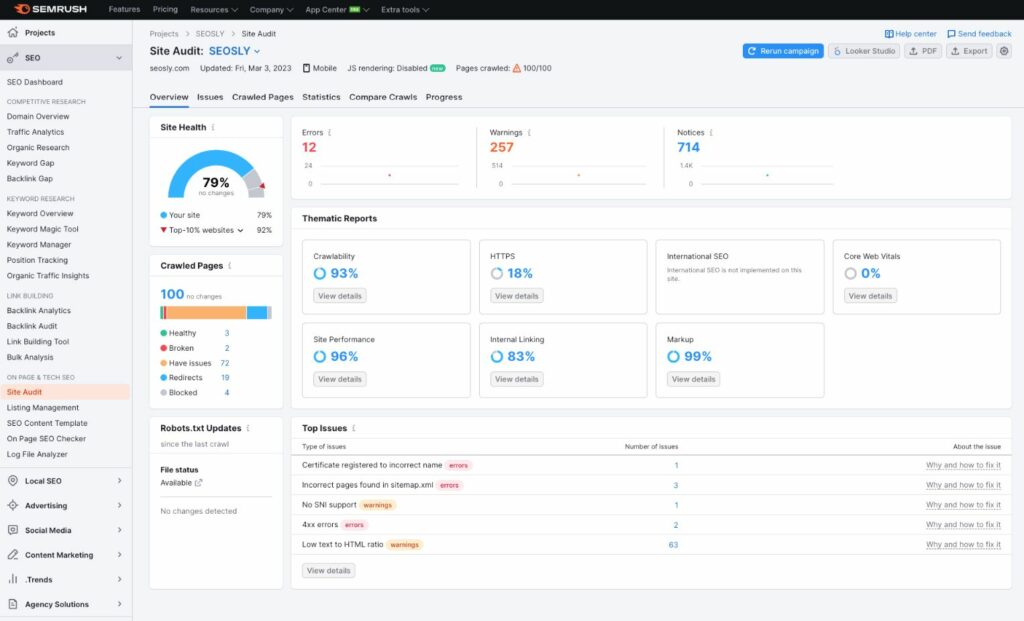This screenshot has width=1024, height=621.
Task: Click the Robots.txt available file link icon
Action: point(198,483)
